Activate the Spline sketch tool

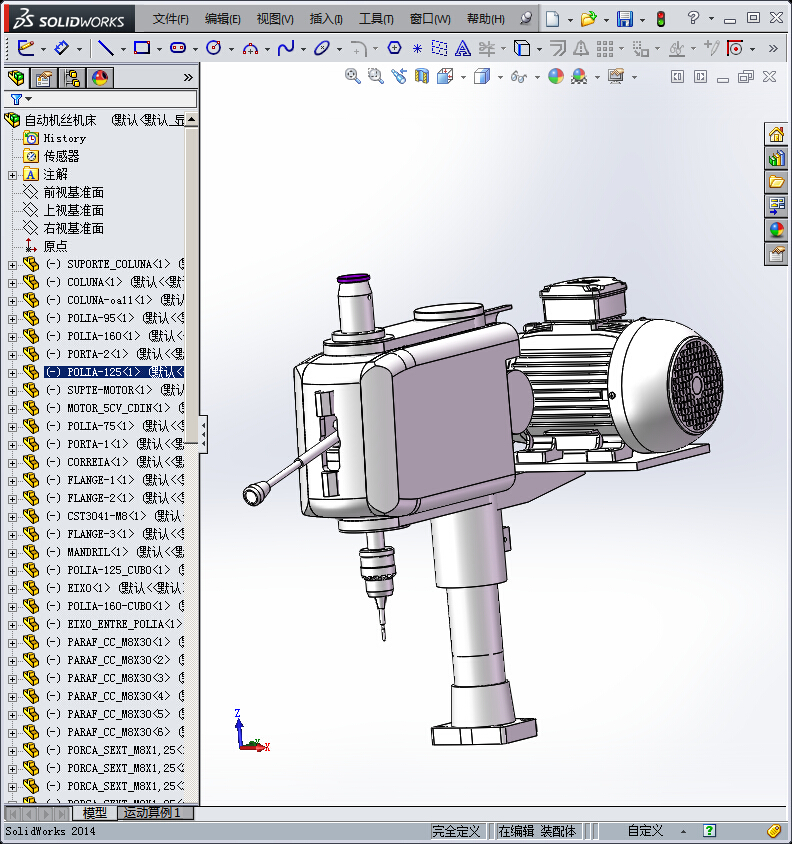[x=285, y=48]
